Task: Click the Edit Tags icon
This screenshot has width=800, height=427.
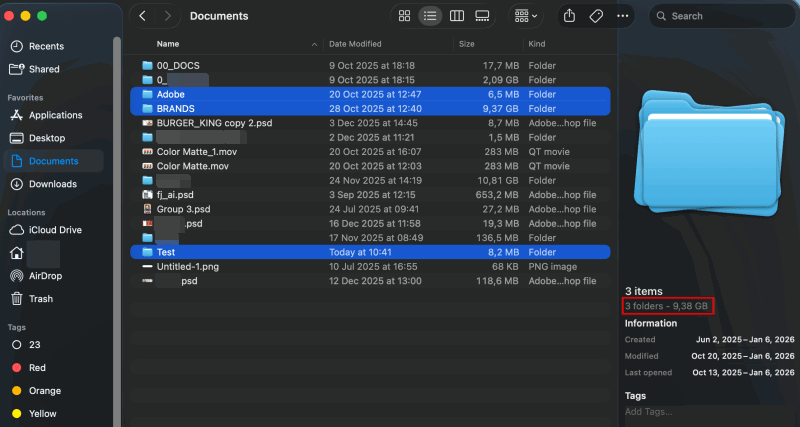Action: [x=596, y=16]
